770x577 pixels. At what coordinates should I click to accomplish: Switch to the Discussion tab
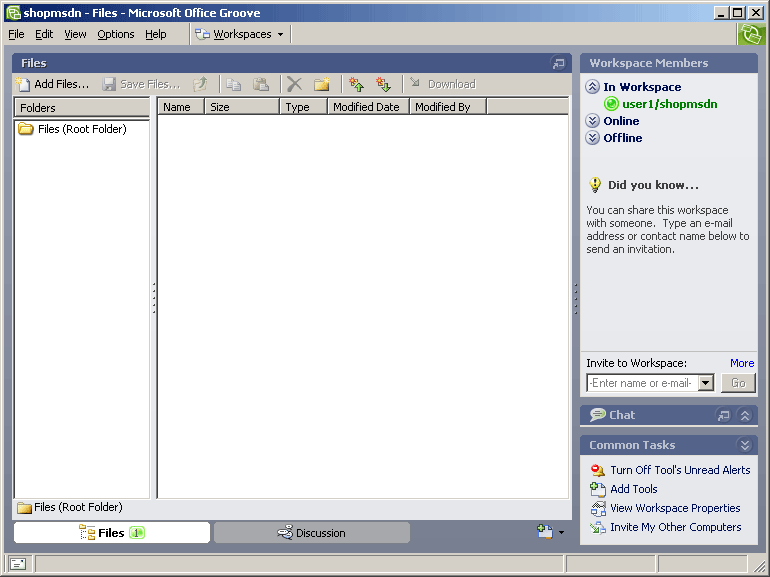[x=312, y=533]
